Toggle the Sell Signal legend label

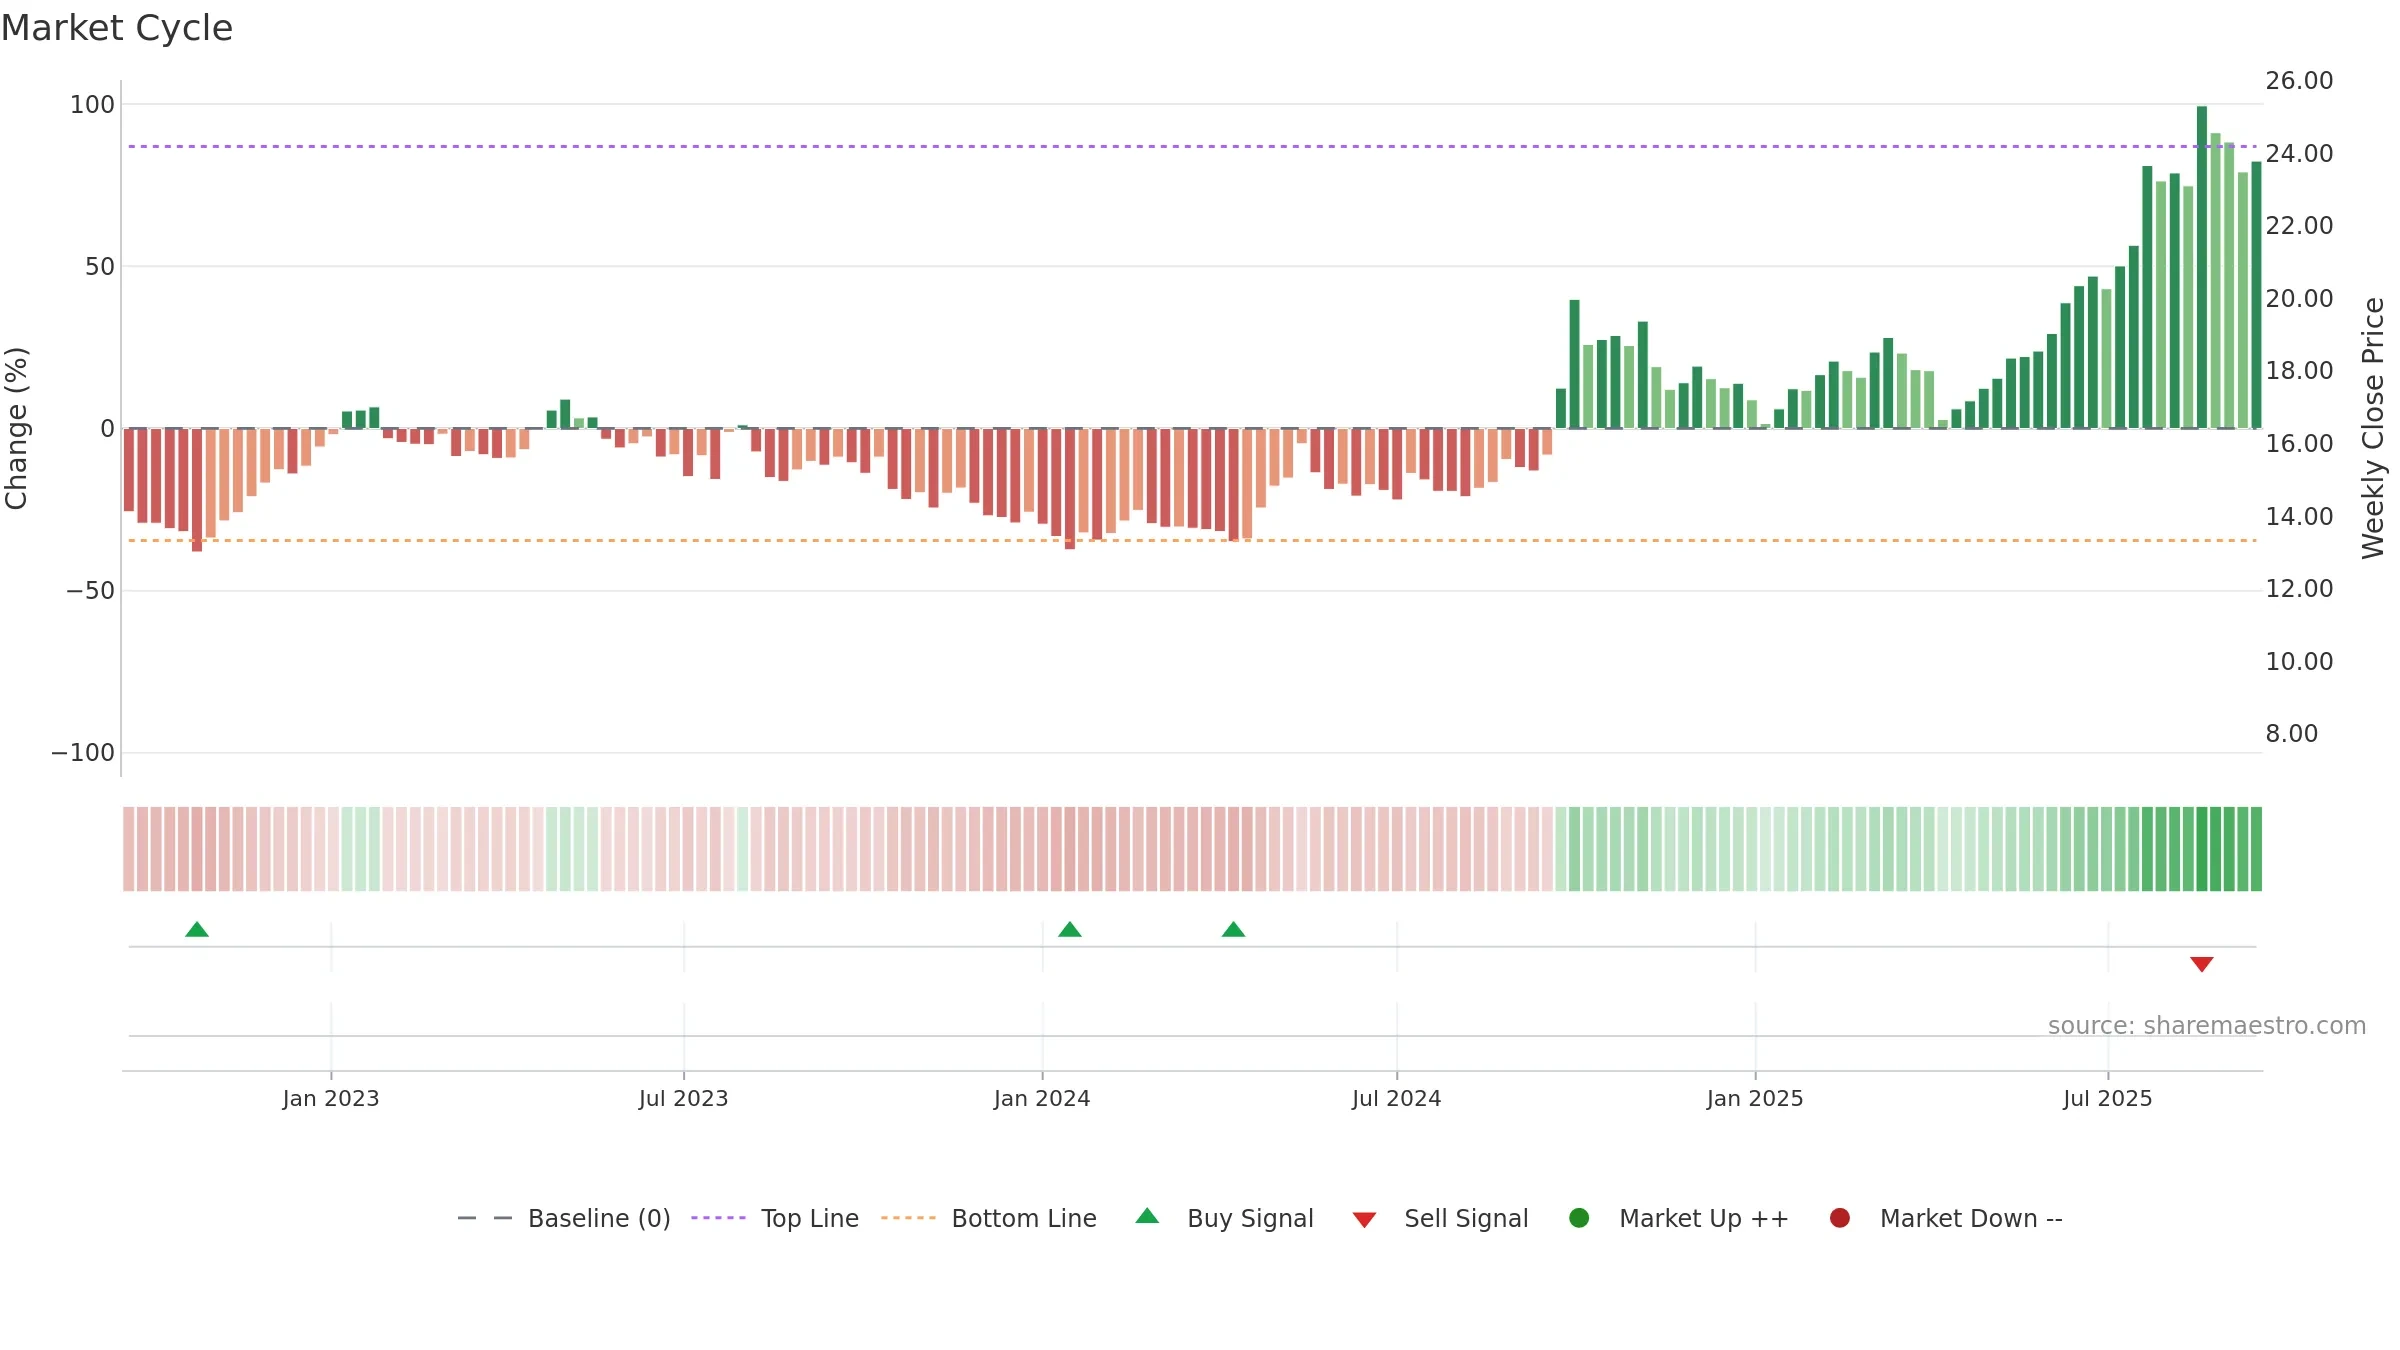(x=1466, y=1218)
